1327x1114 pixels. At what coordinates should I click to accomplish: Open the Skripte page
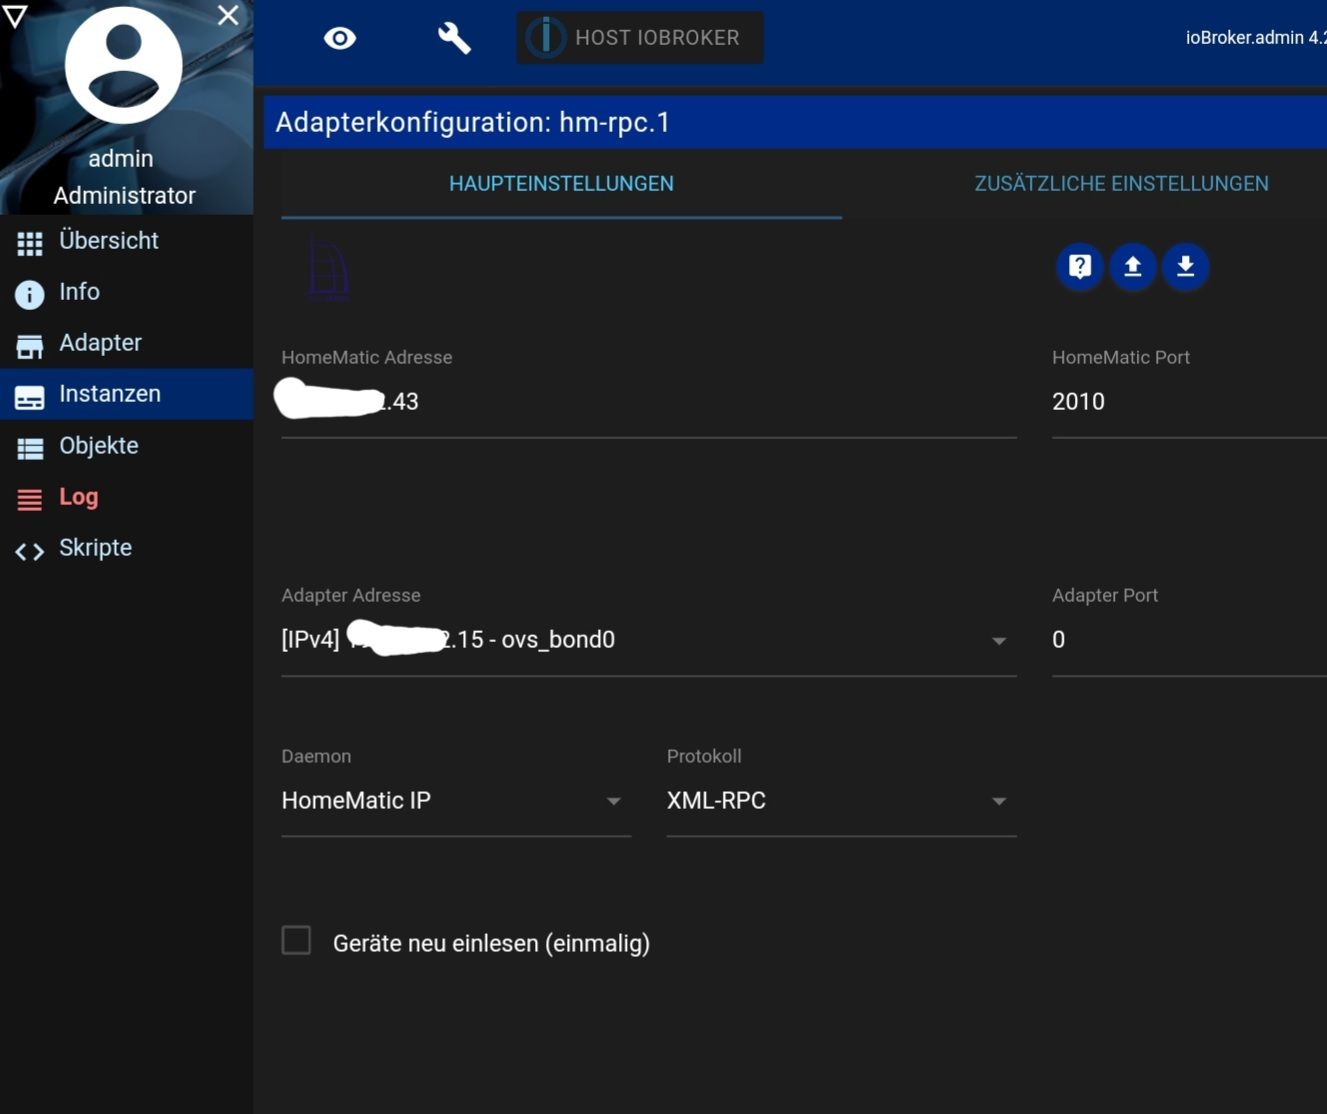(x=126, y=548)
